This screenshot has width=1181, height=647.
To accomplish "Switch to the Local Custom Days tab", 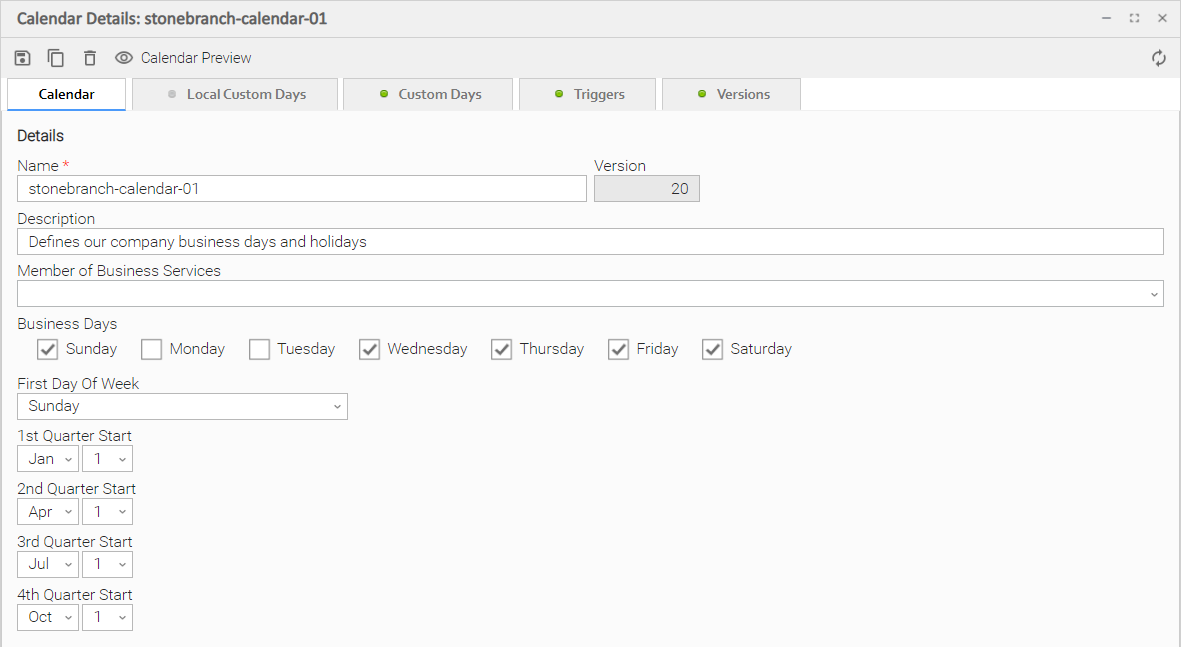I will [235, 94].
